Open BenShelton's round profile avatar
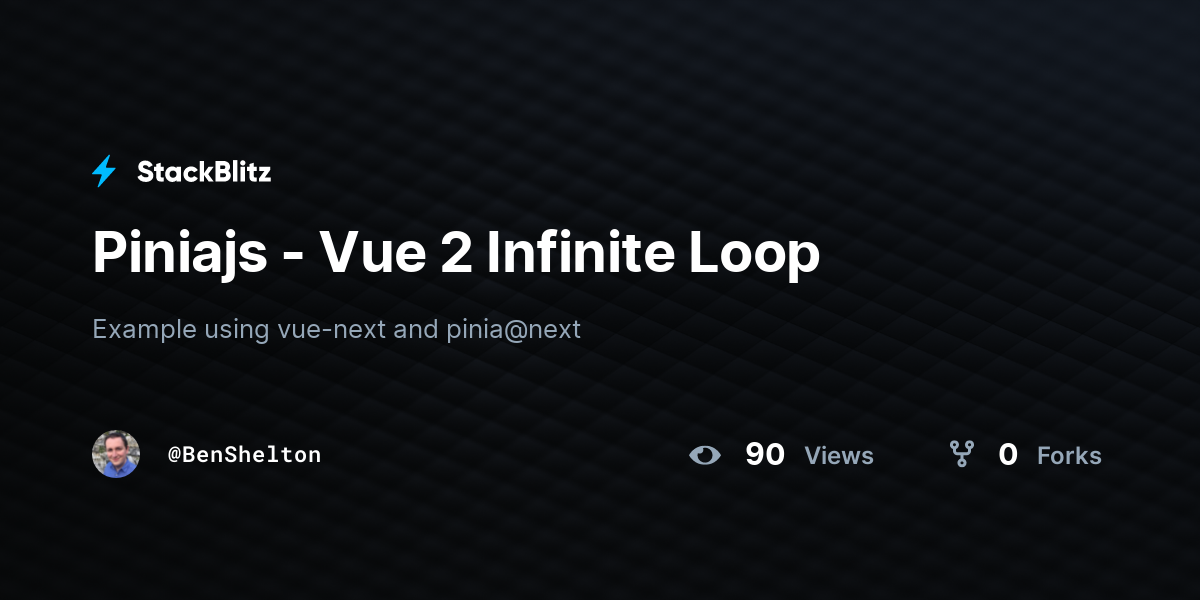1200x600 pixels. pos(116,454)
